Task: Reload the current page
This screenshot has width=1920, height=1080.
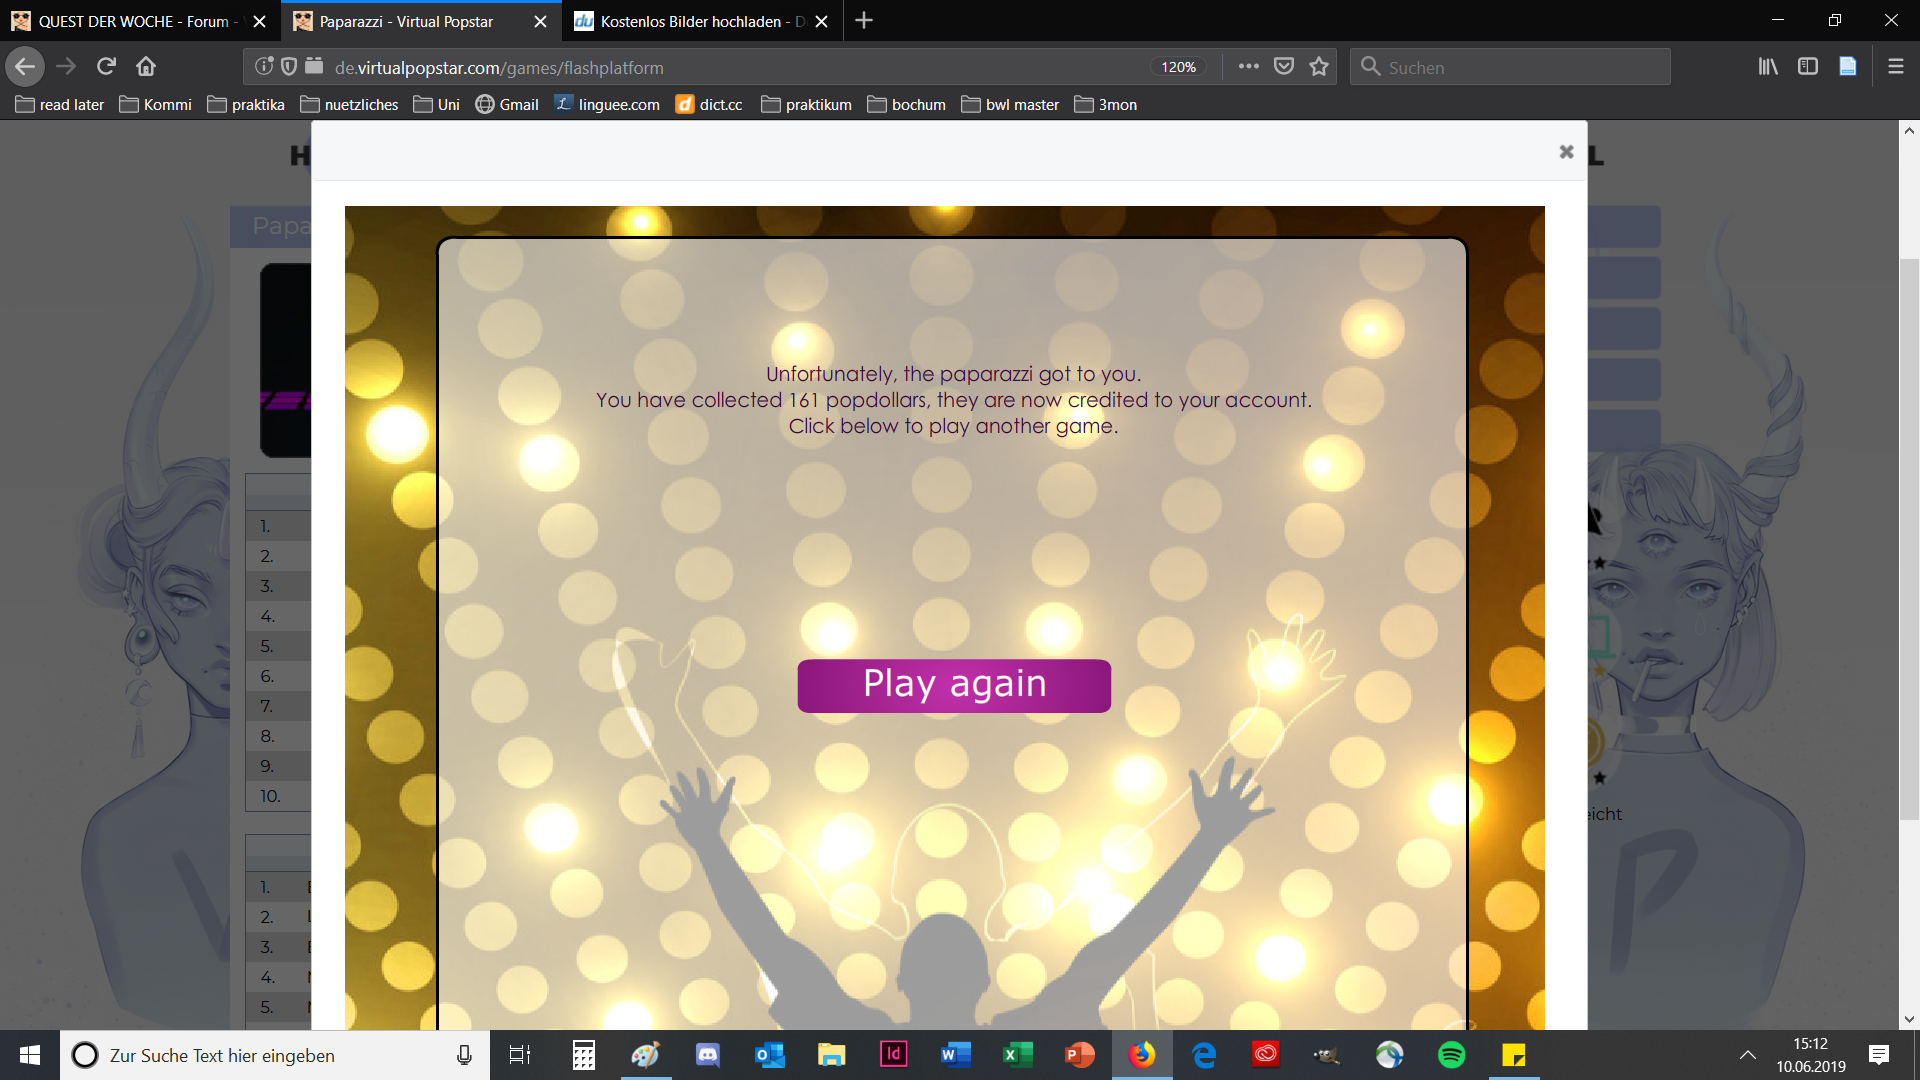Action: pos(106,67)
